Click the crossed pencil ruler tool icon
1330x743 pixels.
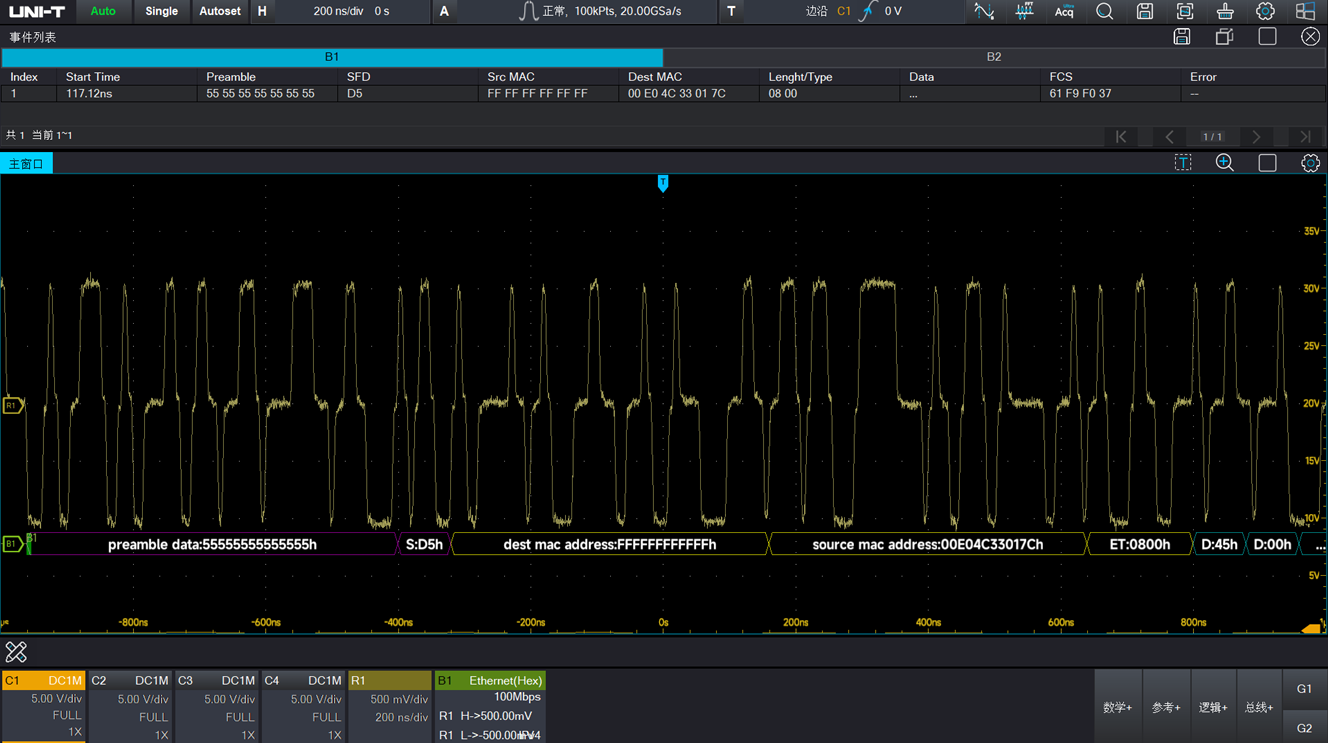pyautogui.click(x=16, y=653)
